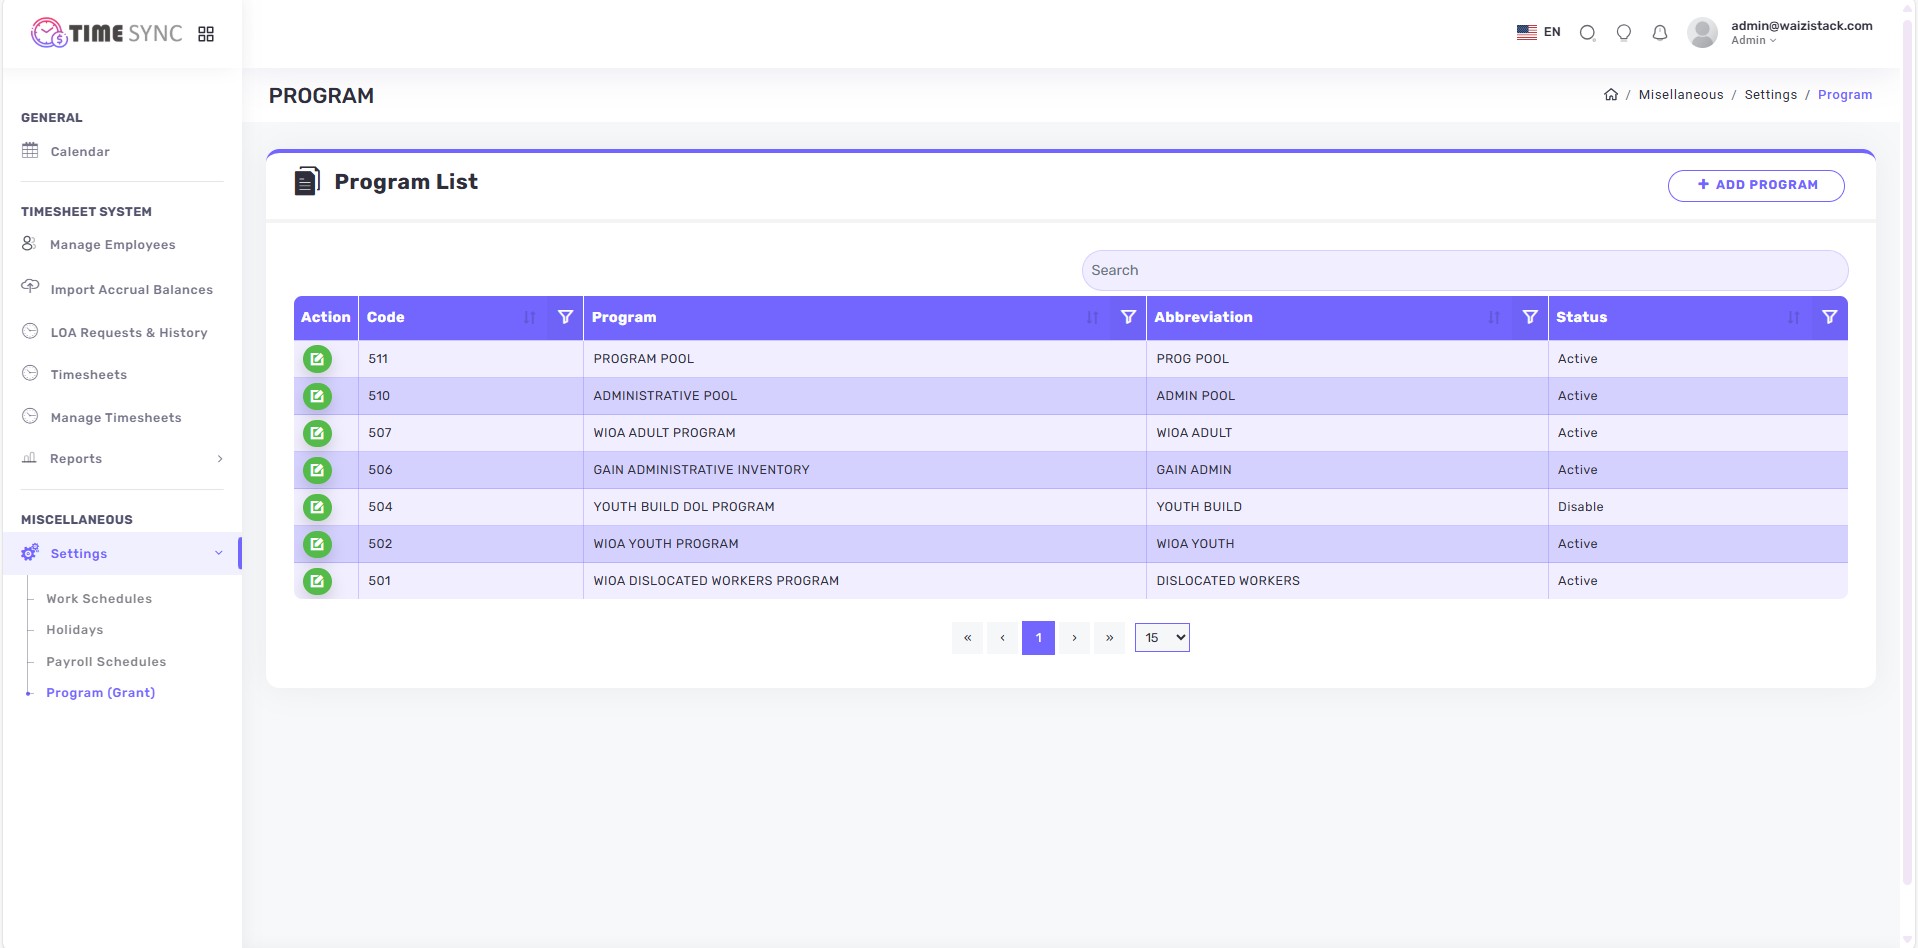Click the home icon in breadcrumb

coord(1611,95)
